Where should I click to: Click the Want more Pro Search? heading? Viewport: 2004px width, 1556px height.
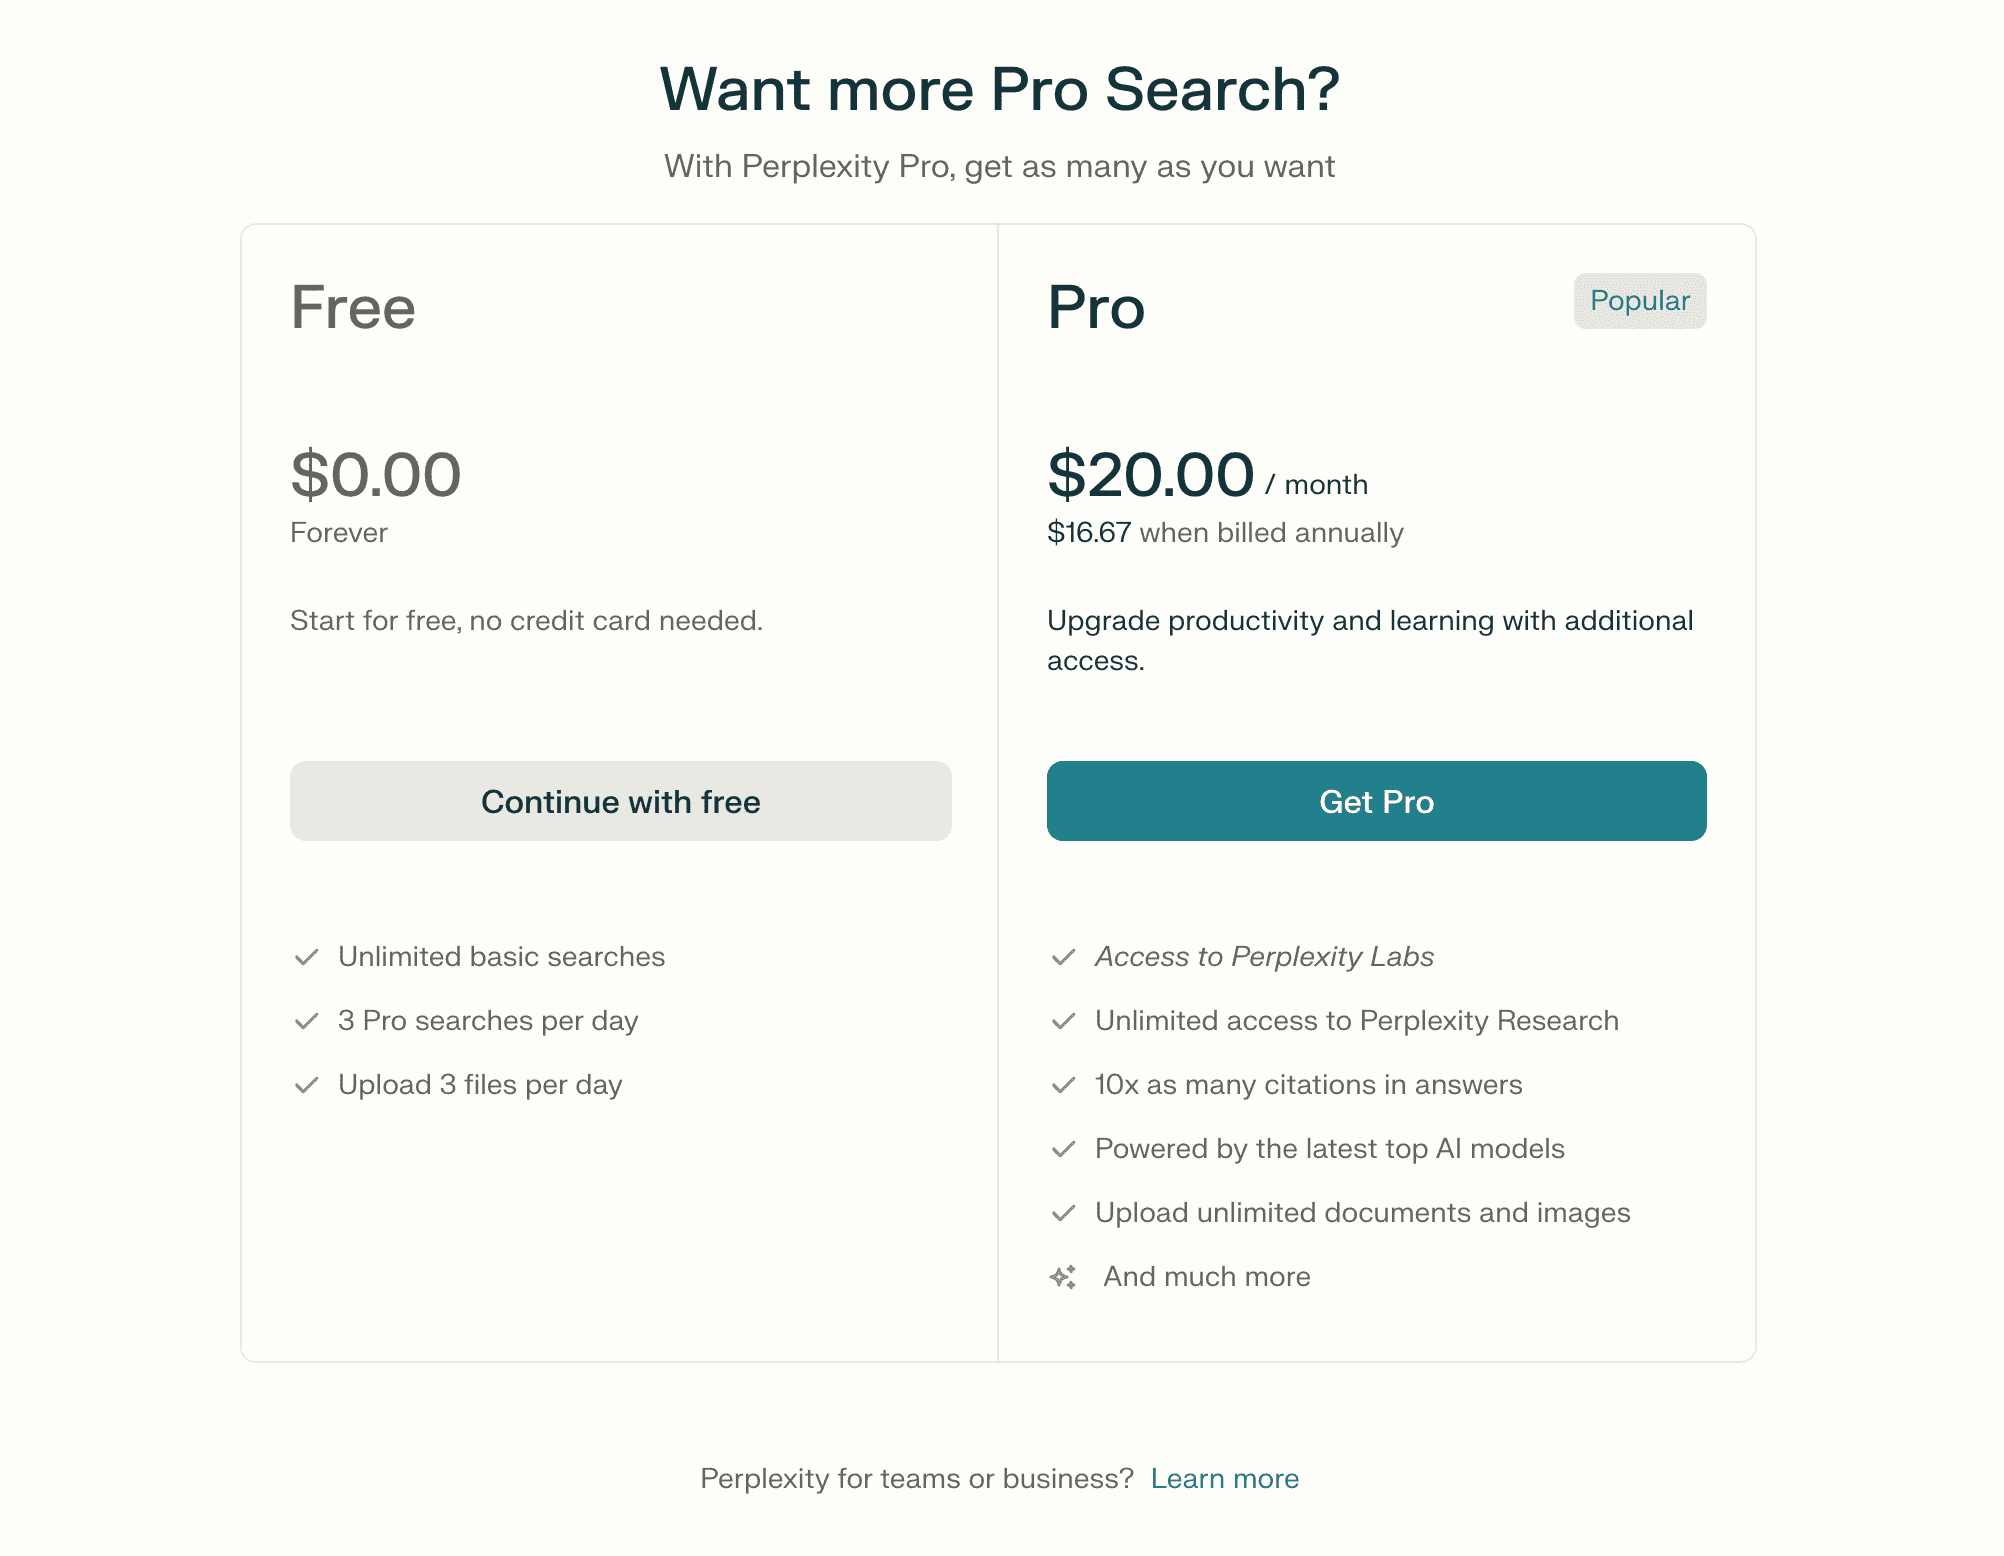tap(999, 89)
